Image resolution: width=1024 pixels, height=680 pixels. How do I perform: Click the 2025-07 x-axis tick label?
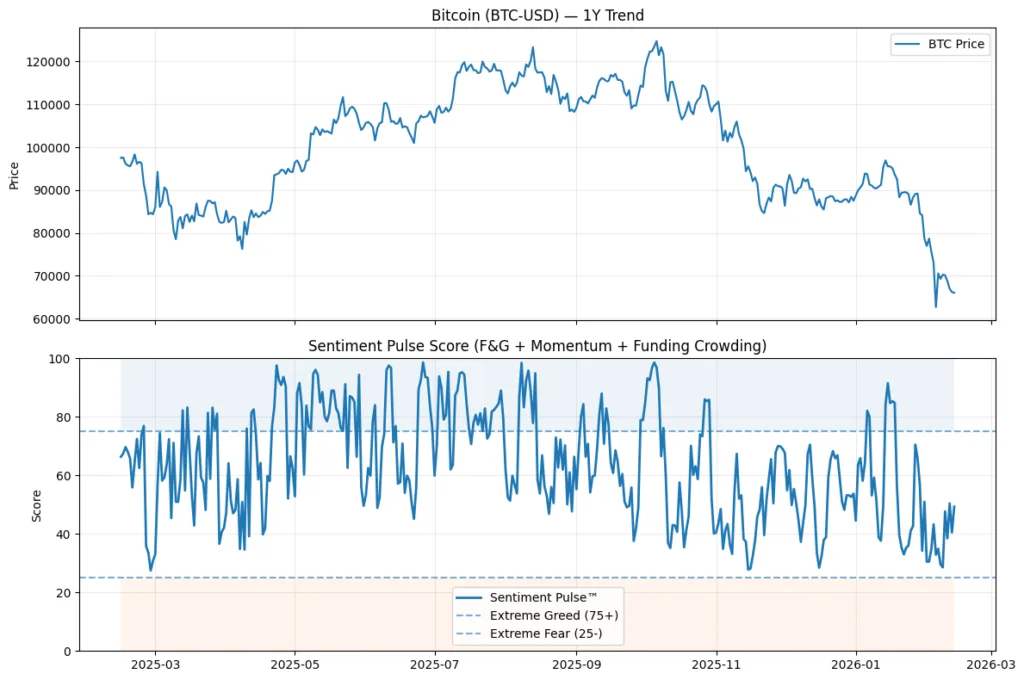(x=434, y=663)
